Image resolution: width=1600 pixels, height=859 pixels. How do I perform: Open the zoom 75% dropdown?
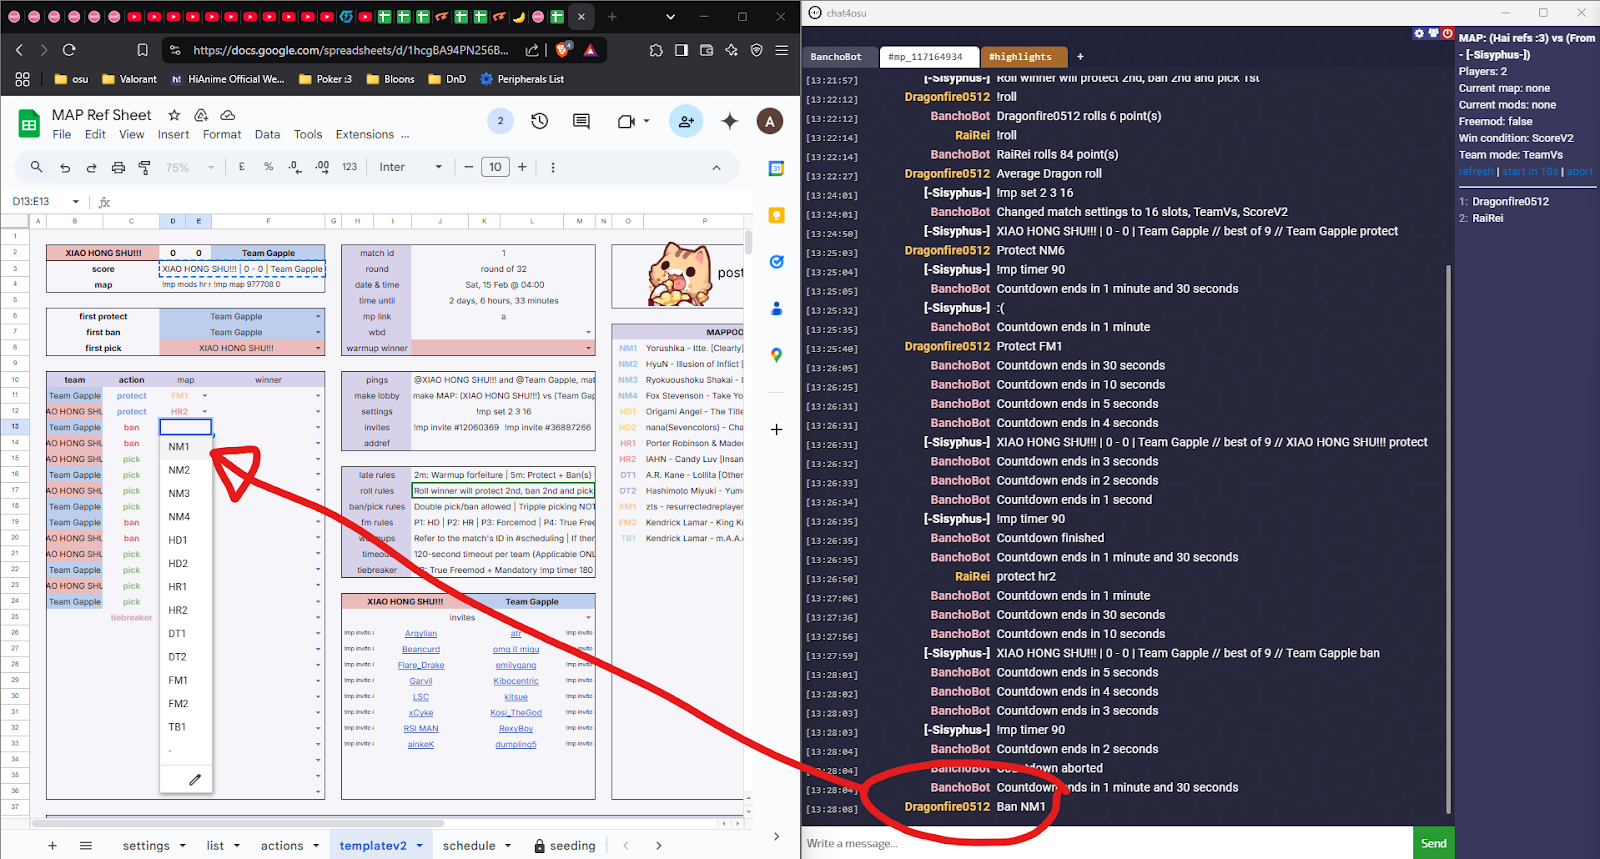click(x=189, y=167)
